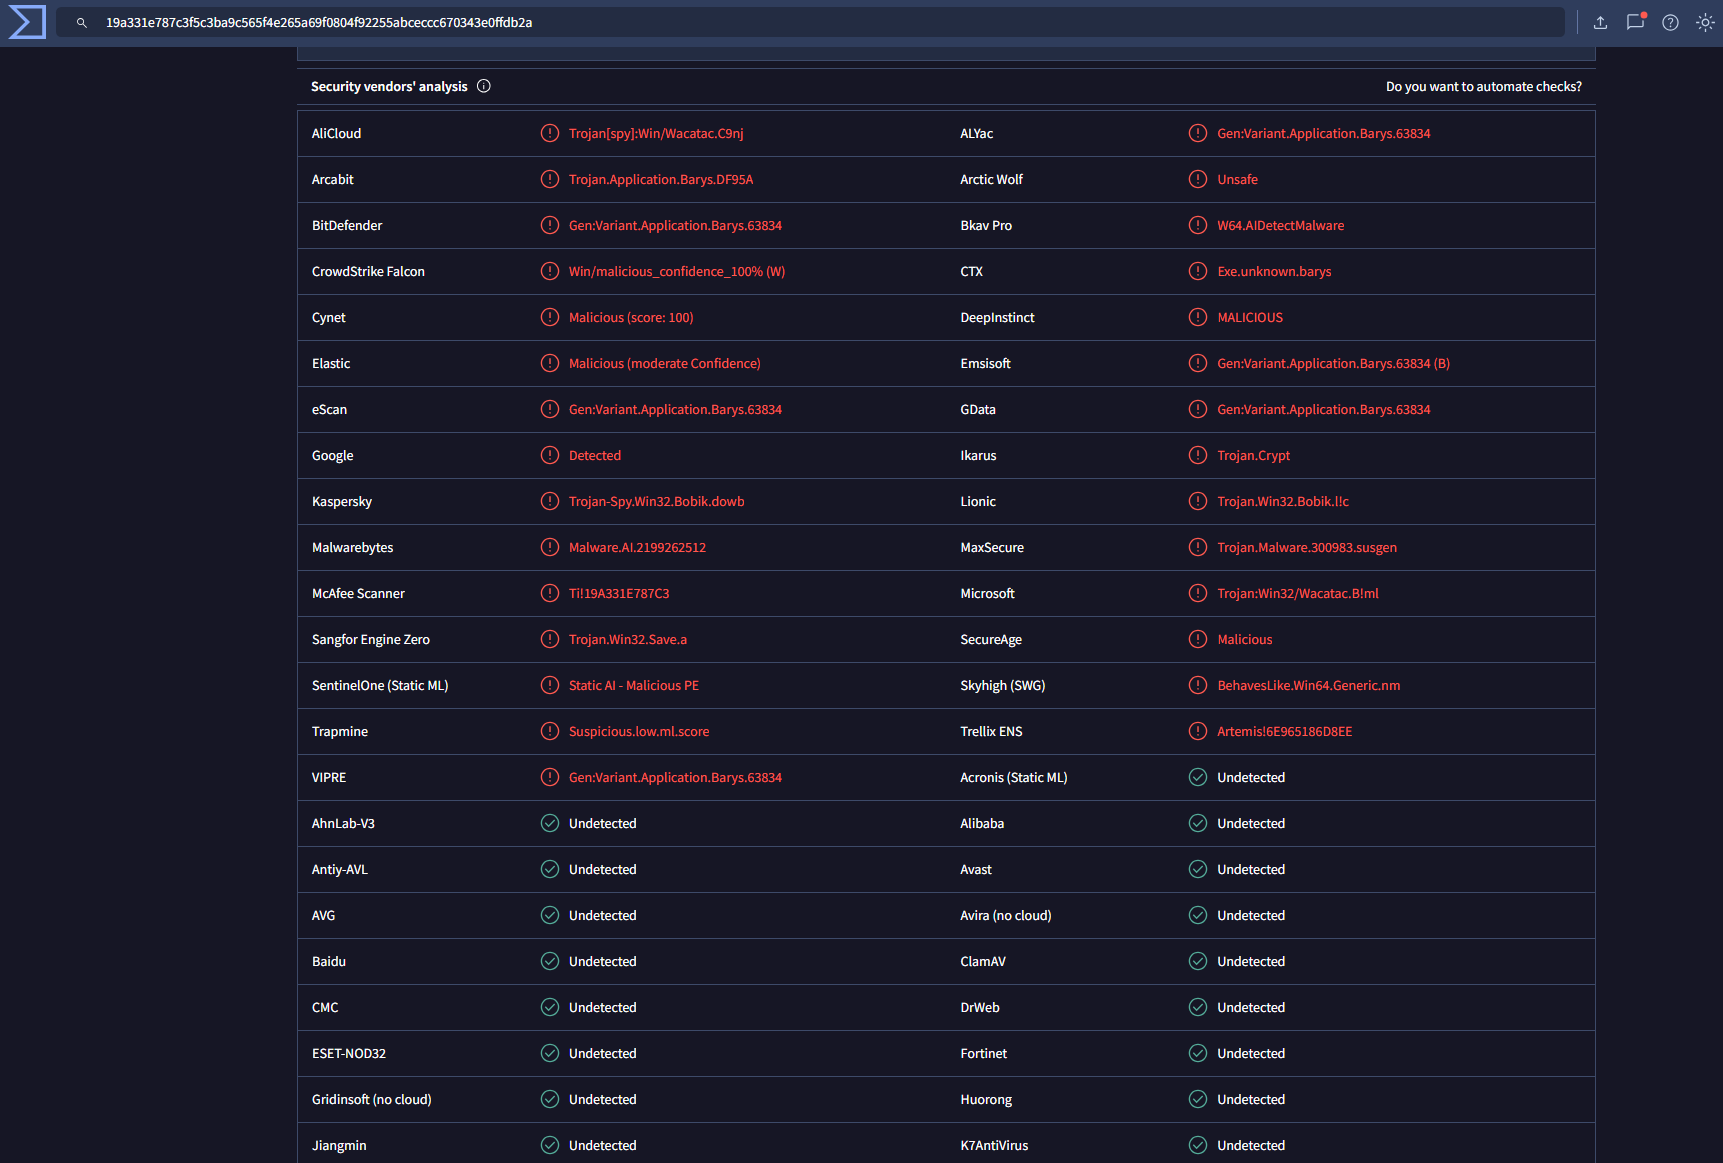Click the alert icon for Arctic Wolf
1723x1163 pixels.
point(1198,179)
